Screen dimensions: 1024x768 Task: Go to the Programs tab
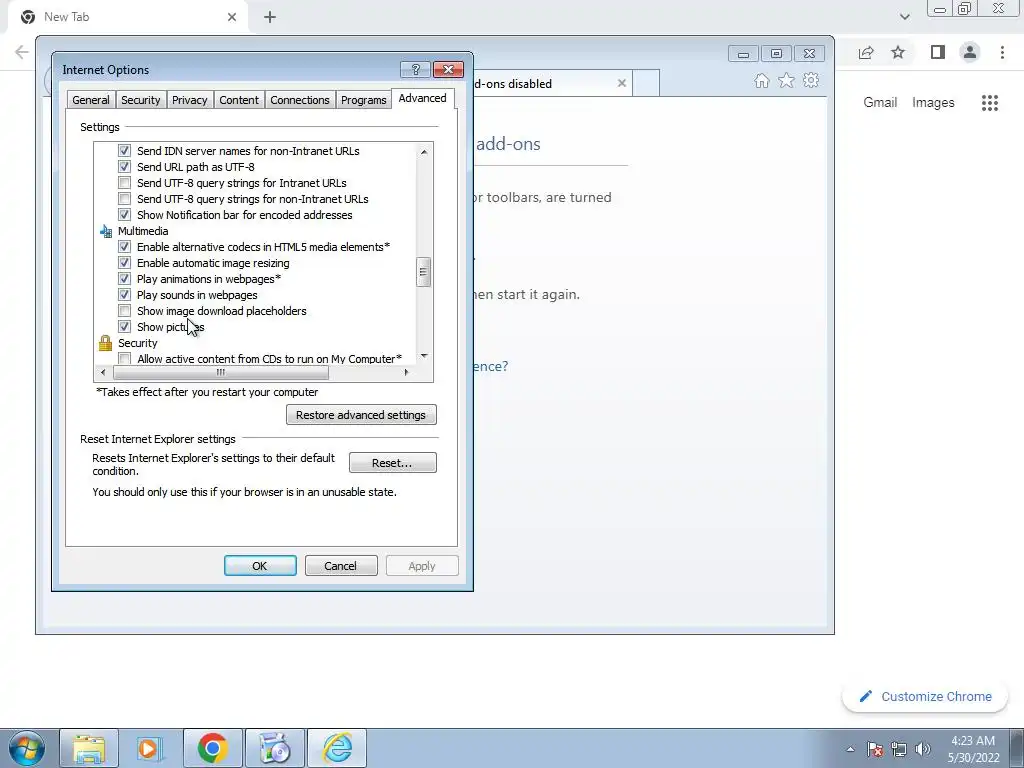pyautogui.click(x=364, y=100)
